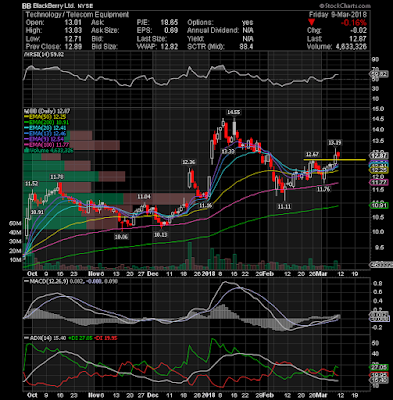Click the green +DI 27.05 legend value
Image resolution: width=393 pixels, height=400 pixels.
(x=81, y=338)
